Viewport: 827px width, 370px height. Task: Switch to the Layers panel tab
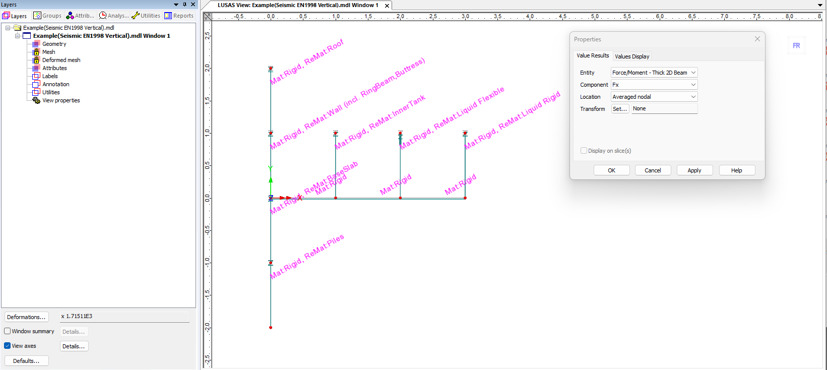pyautogui.click(x=15, y=16)
